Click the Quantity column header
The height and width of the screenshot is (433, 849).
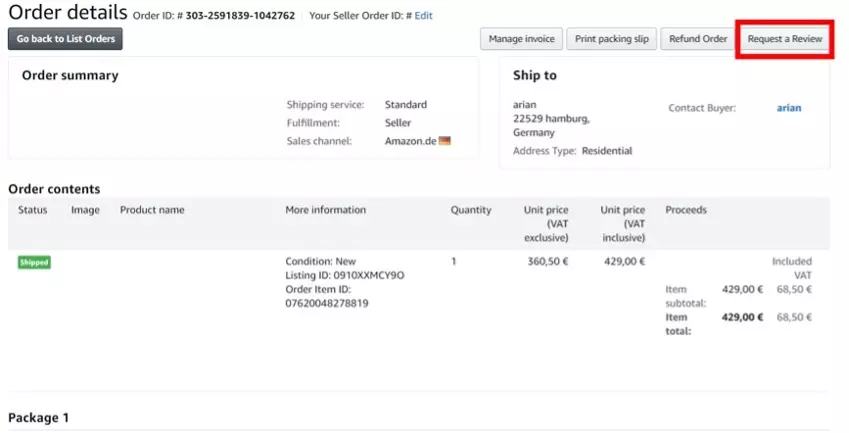pyautogui.click(x=471, y=210)
